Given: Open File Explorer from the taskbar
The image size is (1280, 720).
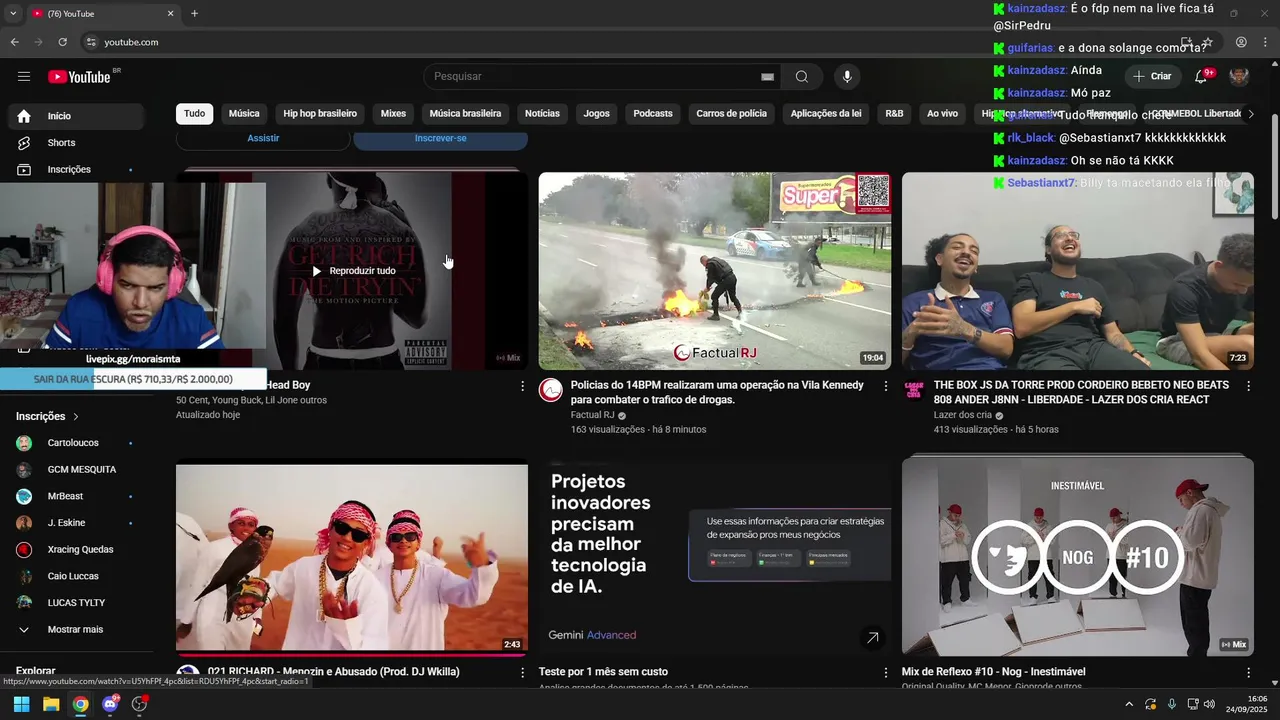Looking at the screenshot, I should point(51,704).
